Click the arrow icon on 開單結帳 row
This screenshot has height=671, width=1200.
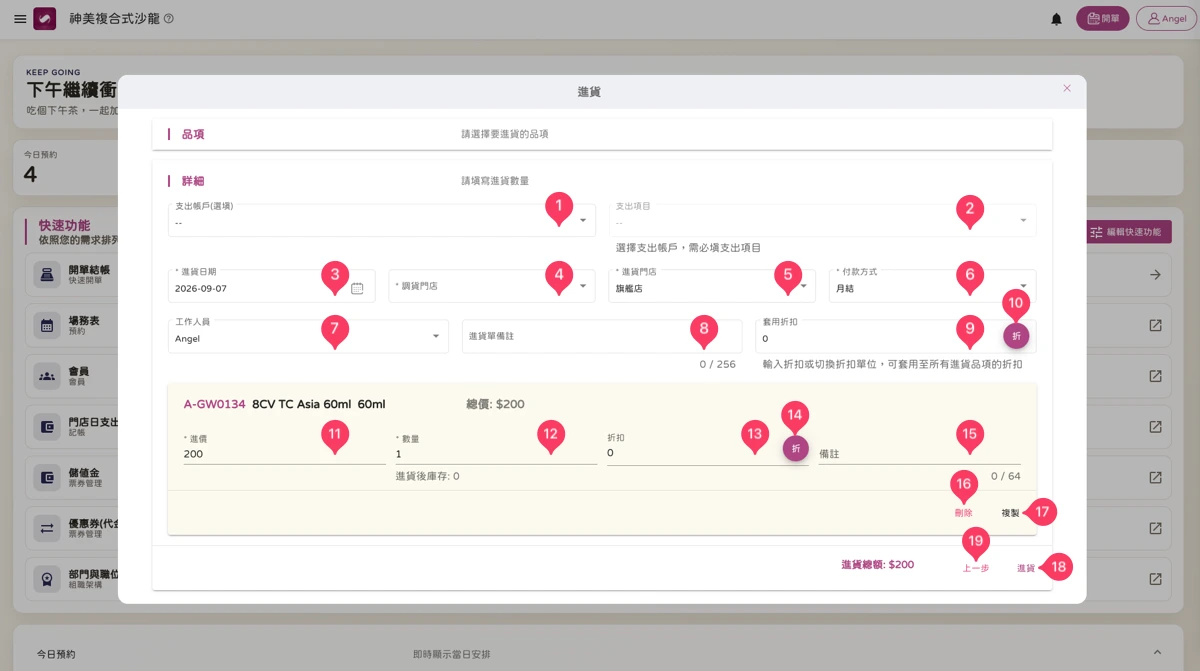click(1155, 275)
